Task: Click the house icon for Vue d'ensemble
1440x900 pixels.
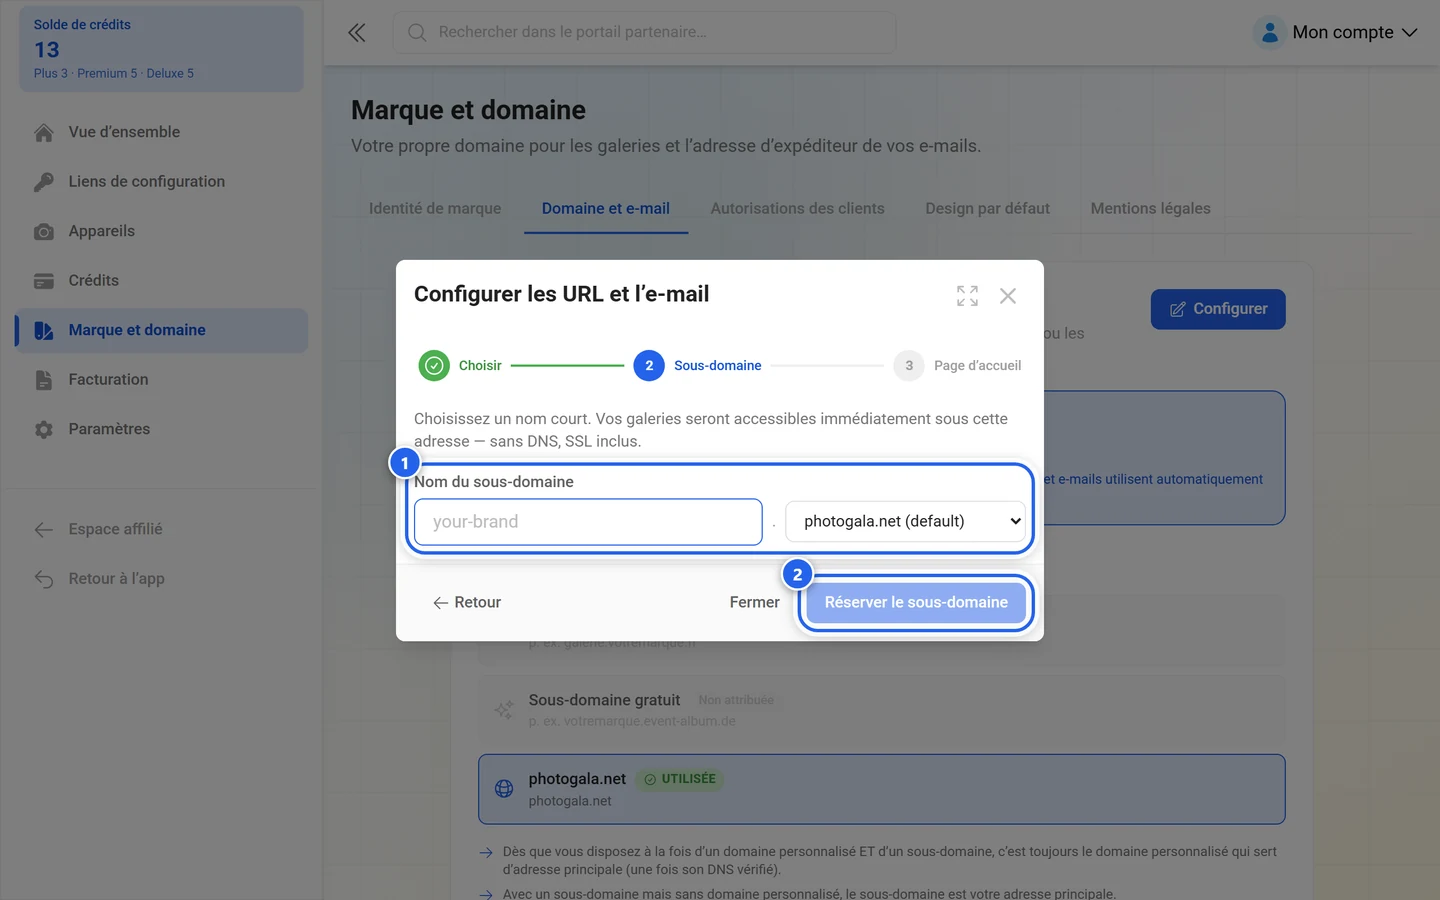Action: (44, 133)
